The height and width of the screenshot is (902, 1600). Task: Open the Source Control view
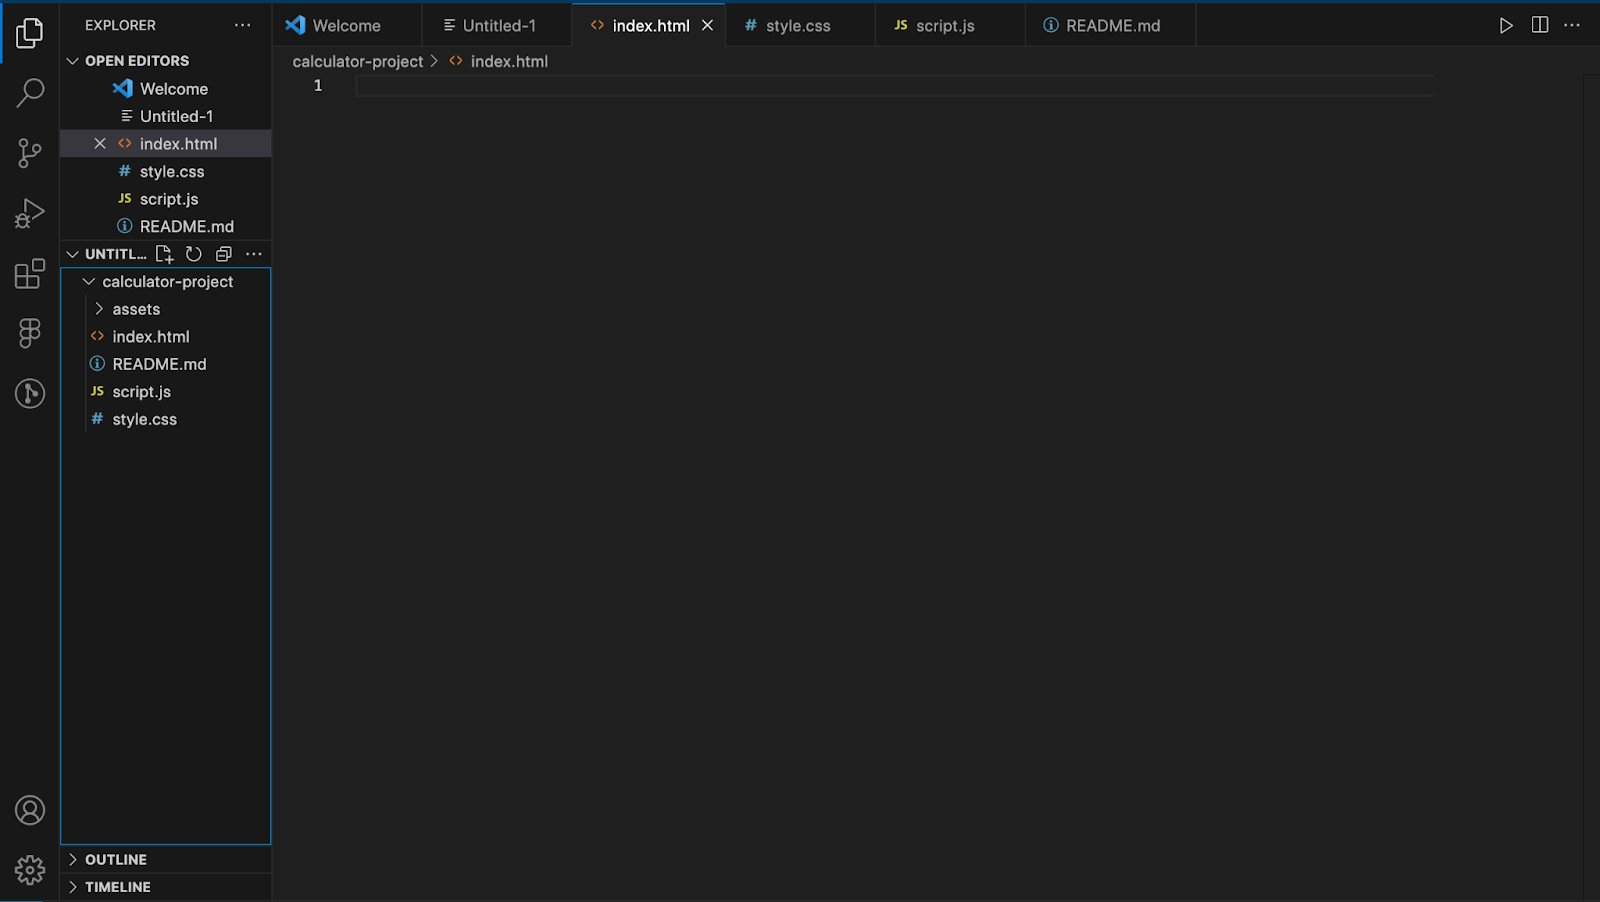point(30,153)
